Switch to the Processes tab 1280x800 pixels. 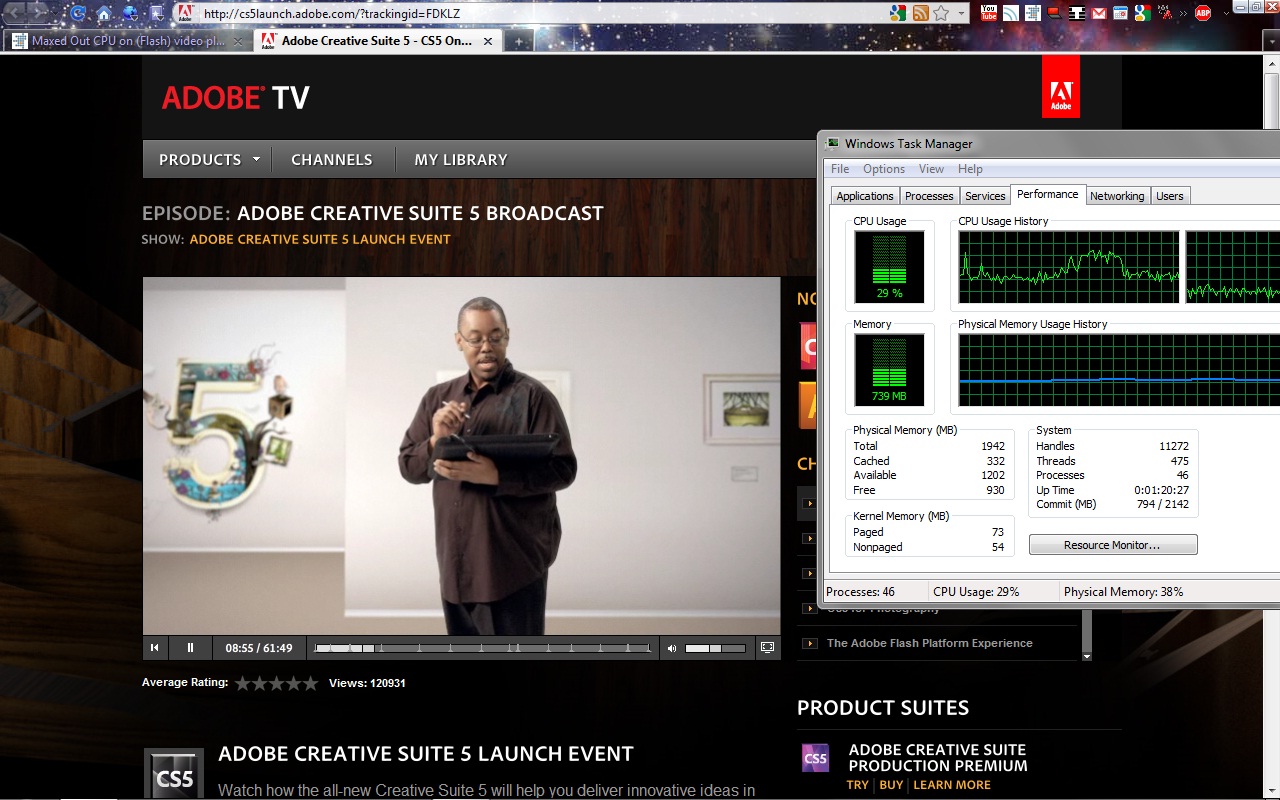(x=929, y=196)
